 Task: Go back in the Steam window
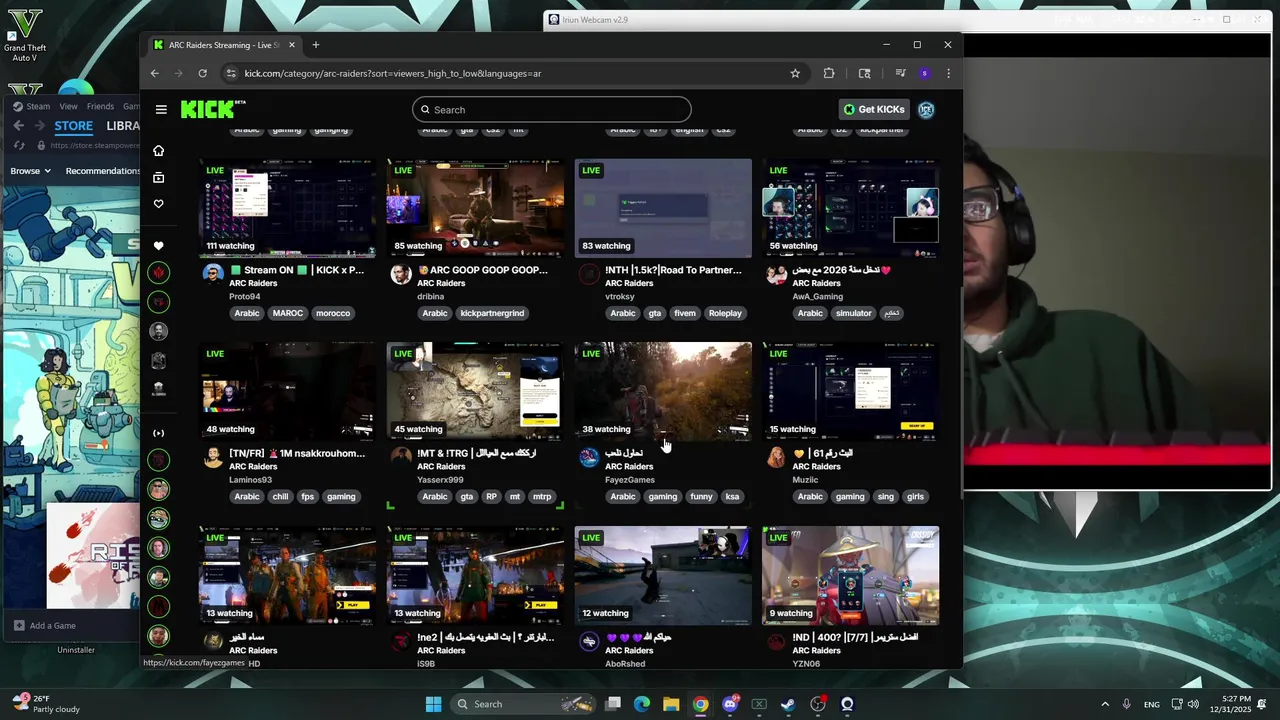[18, 126]
